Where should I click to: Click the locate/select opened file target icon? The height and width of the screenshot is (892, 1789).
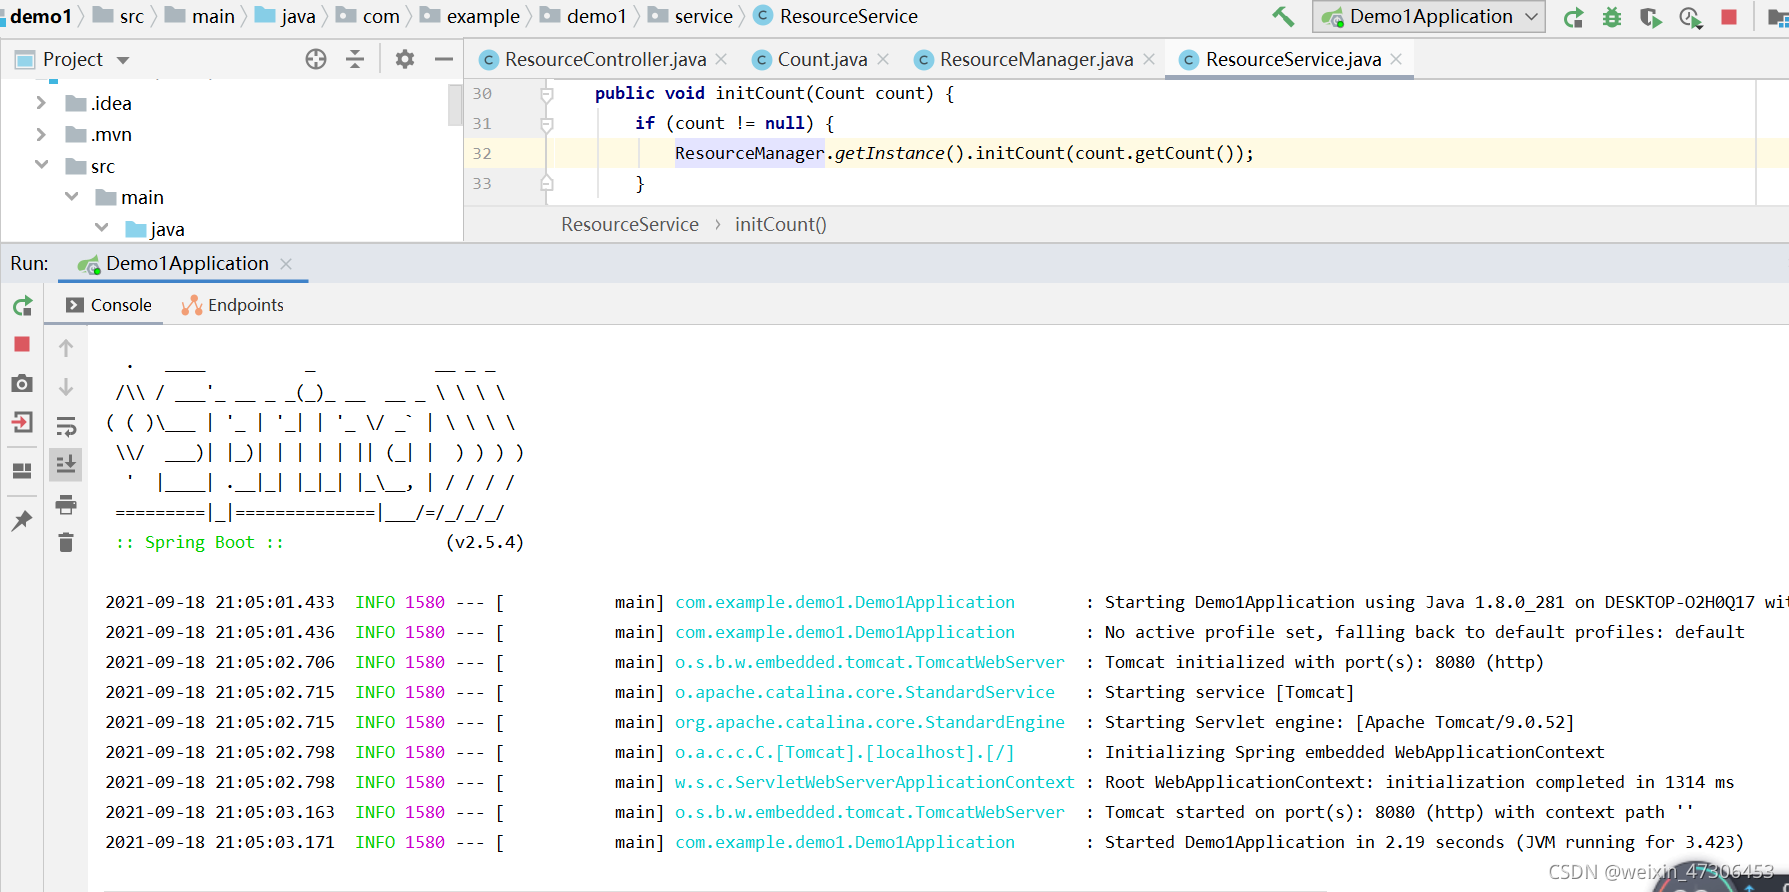pyautogui.click(x=316, y=59)
